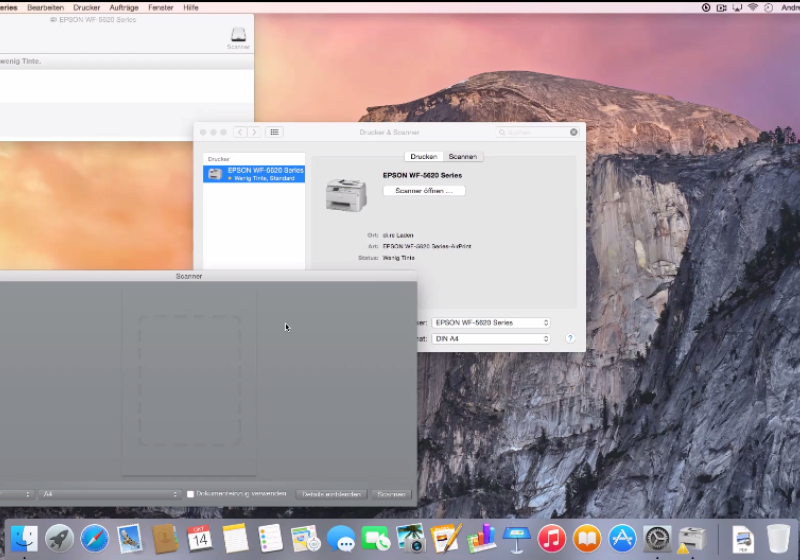
Task: Open the Fenster menu
Action: [160, 7]
